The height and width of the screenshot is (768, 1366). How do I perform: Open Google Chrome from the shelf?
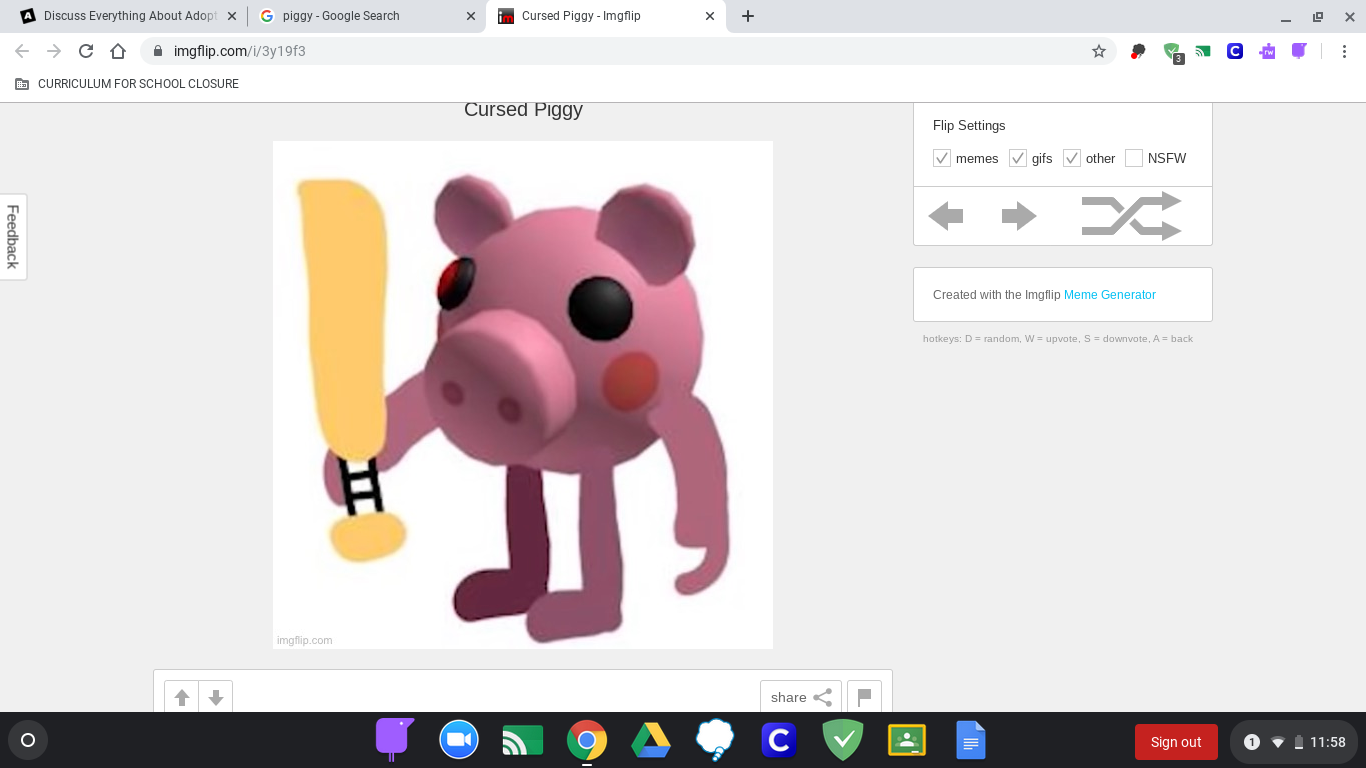tap(587, 741)
